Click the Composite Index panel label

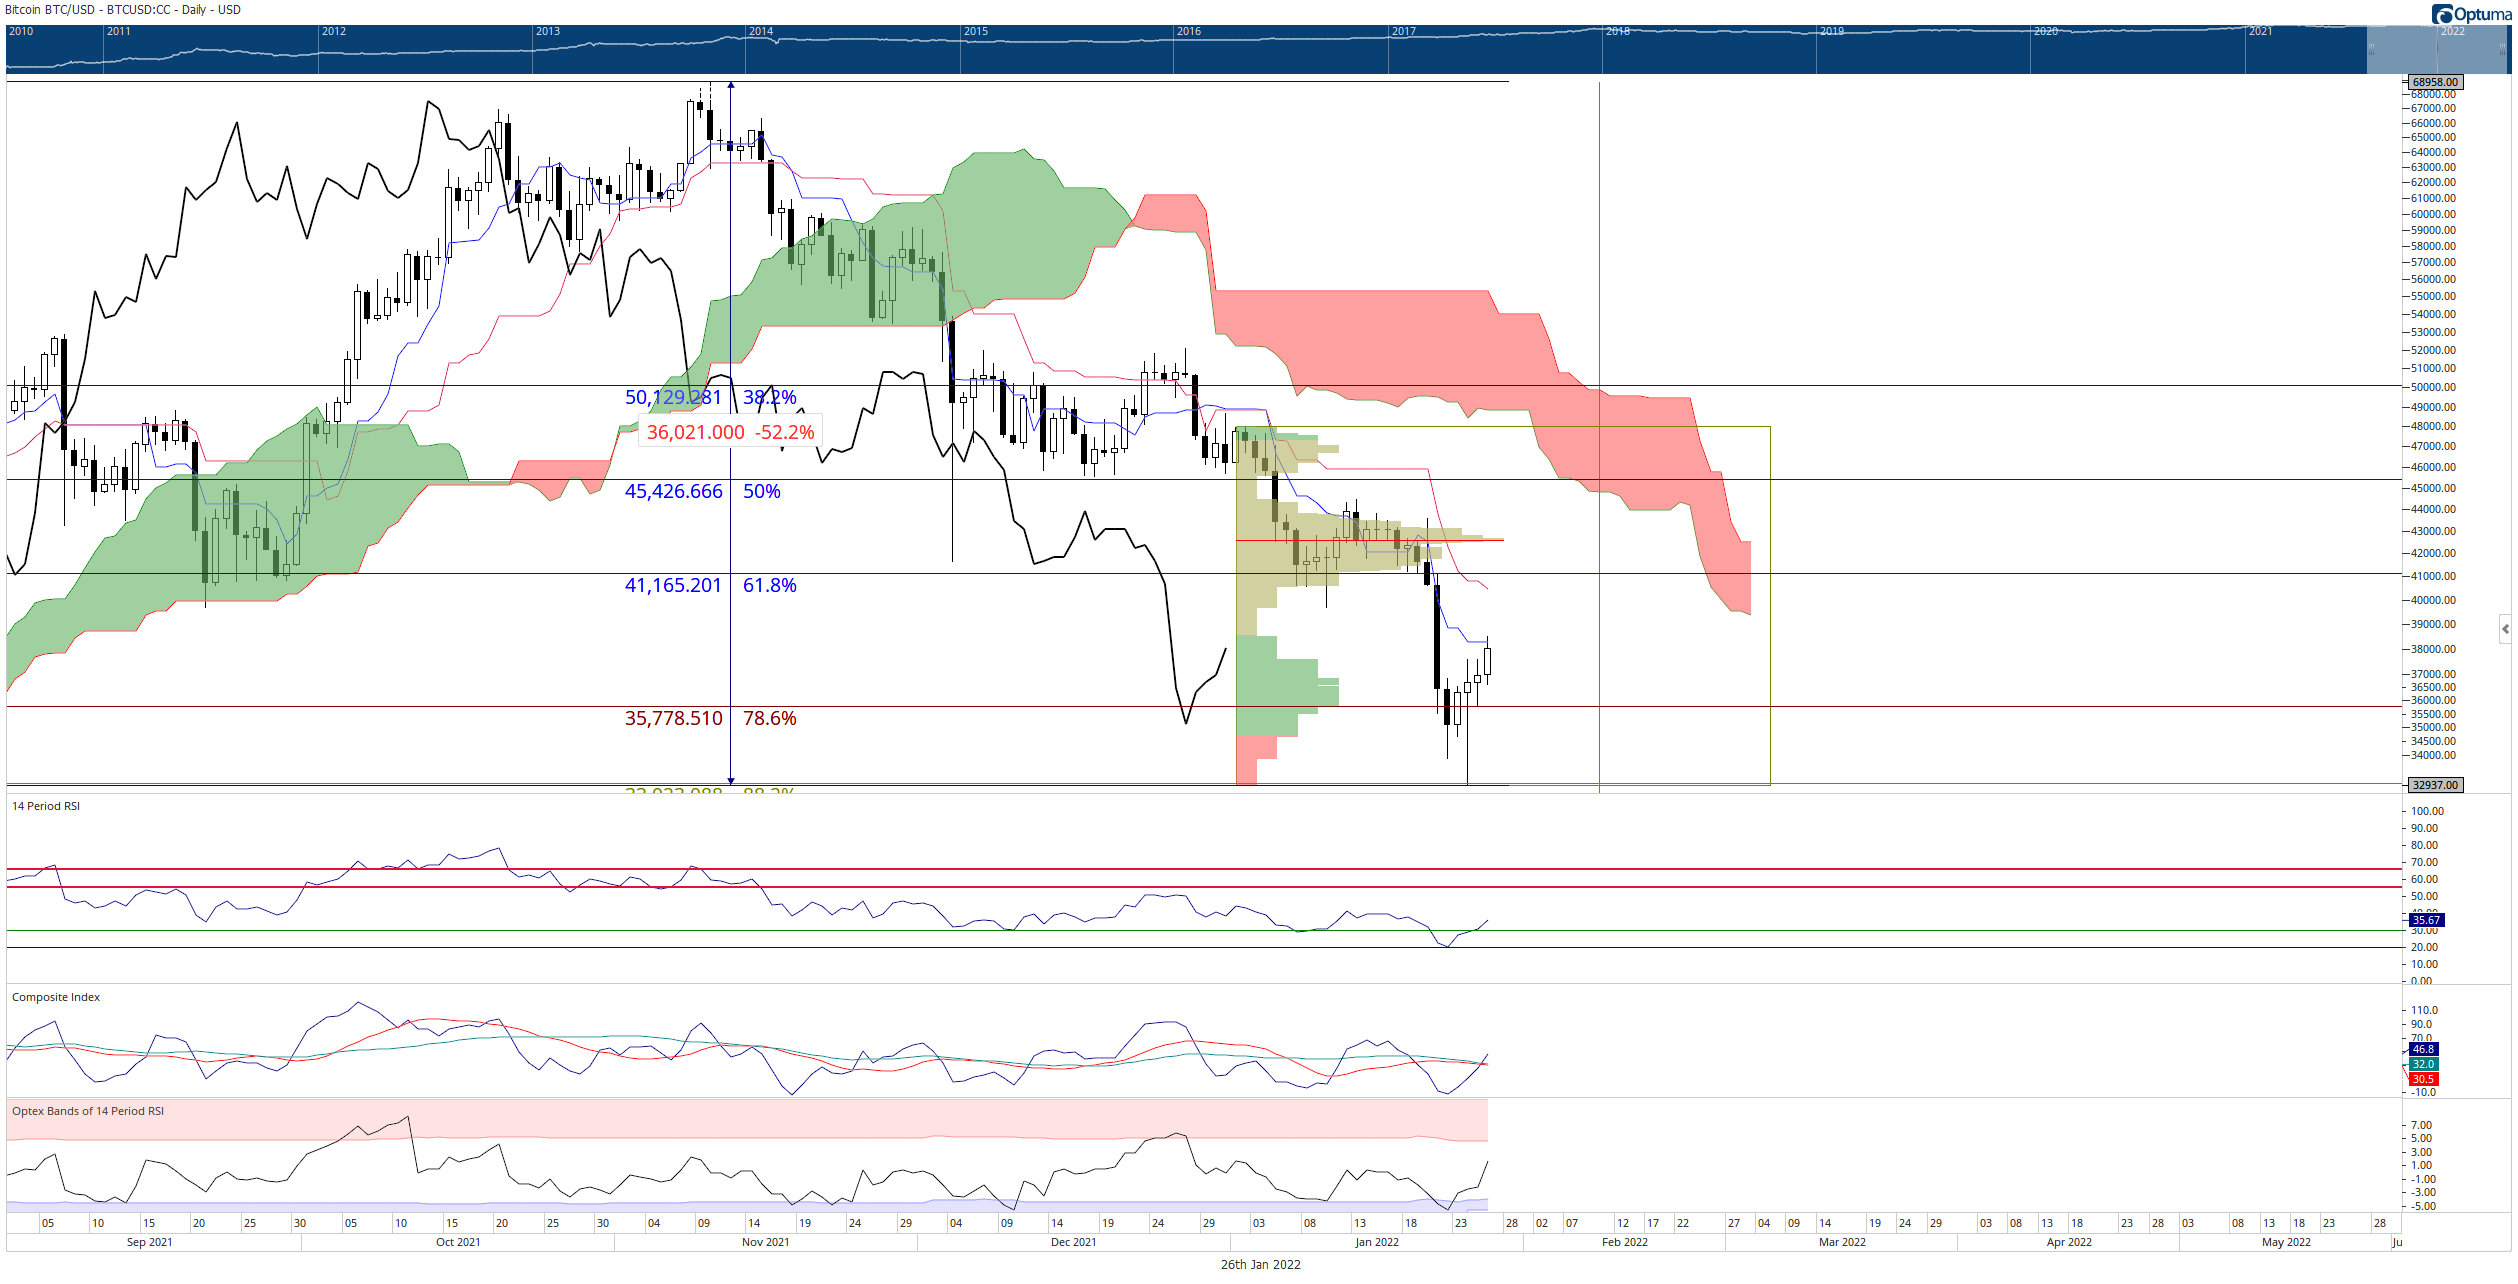click(x=56, y=997)
